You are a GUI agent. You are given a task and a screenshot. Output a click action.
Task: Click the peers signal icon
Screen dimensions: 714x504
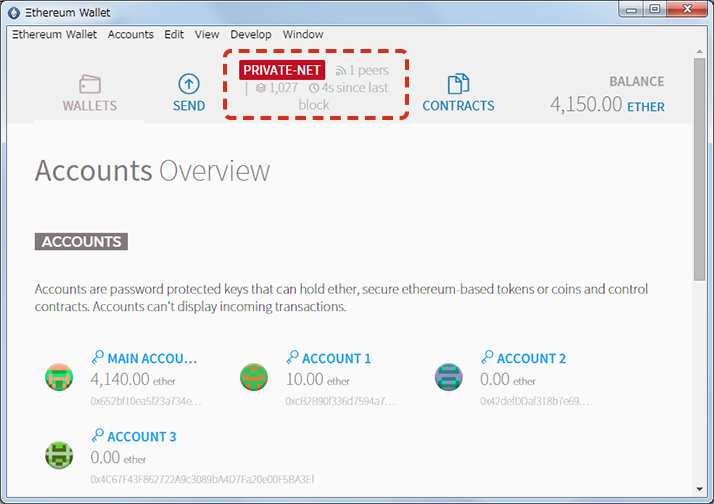click(x=341, y=71)
